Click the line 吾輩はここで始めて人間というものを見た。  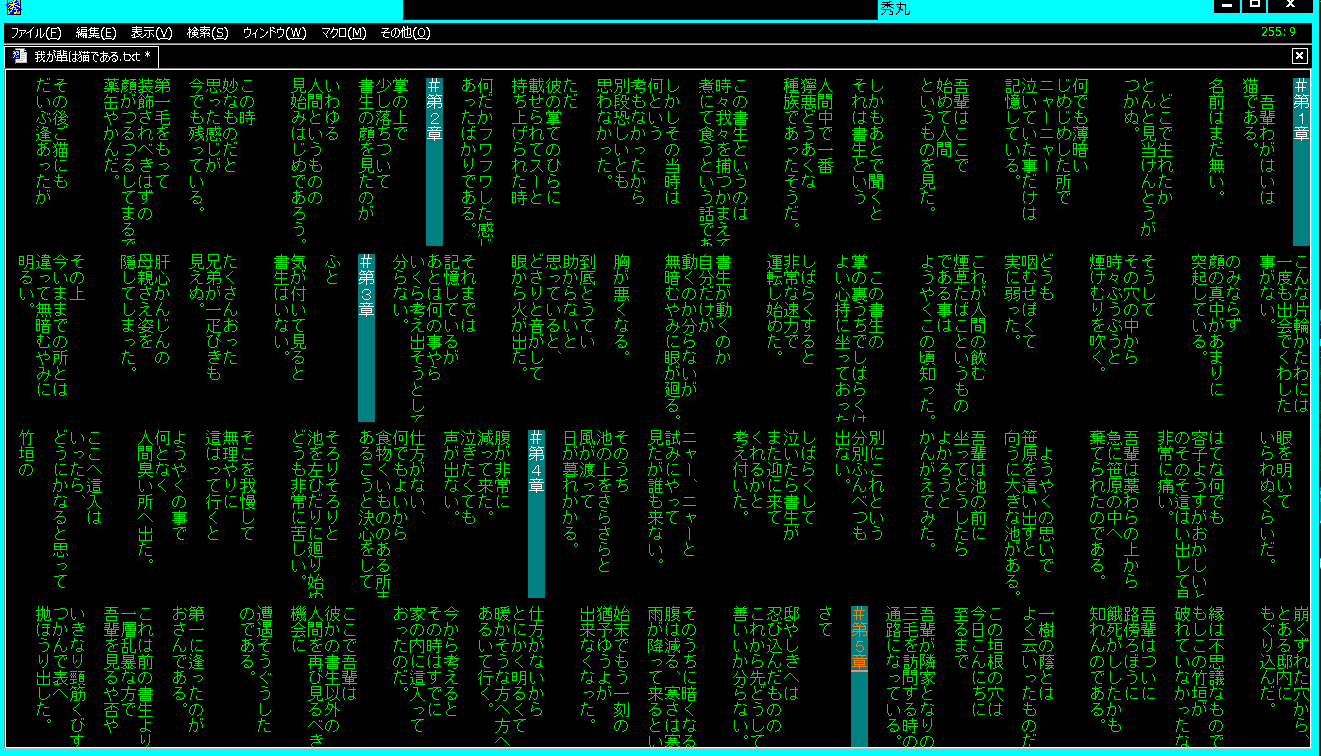click(944, 145)
